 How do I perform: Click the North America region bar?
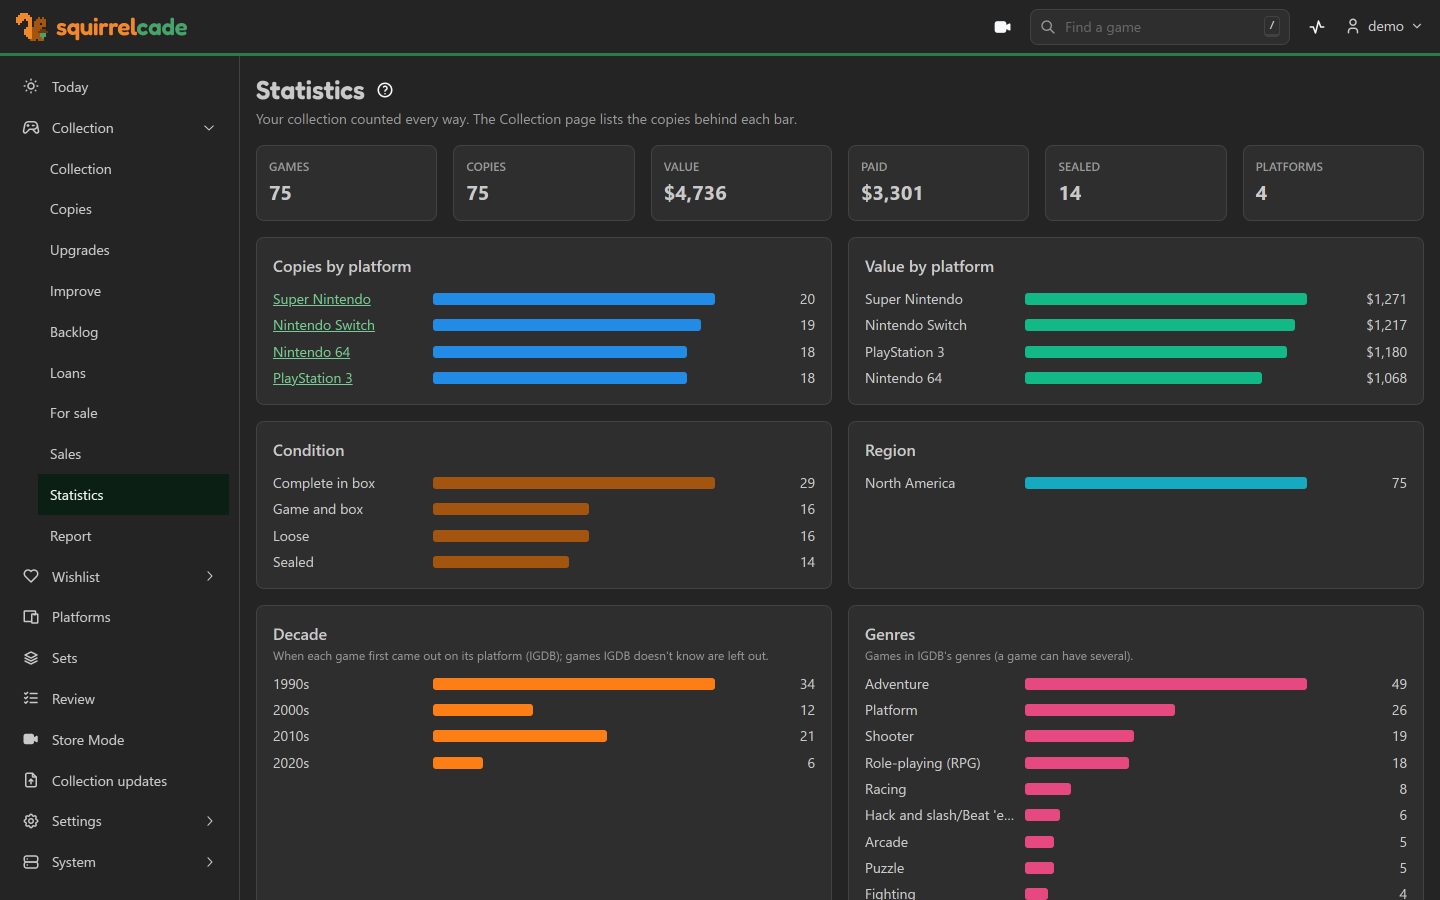[x=1166, y=483]
